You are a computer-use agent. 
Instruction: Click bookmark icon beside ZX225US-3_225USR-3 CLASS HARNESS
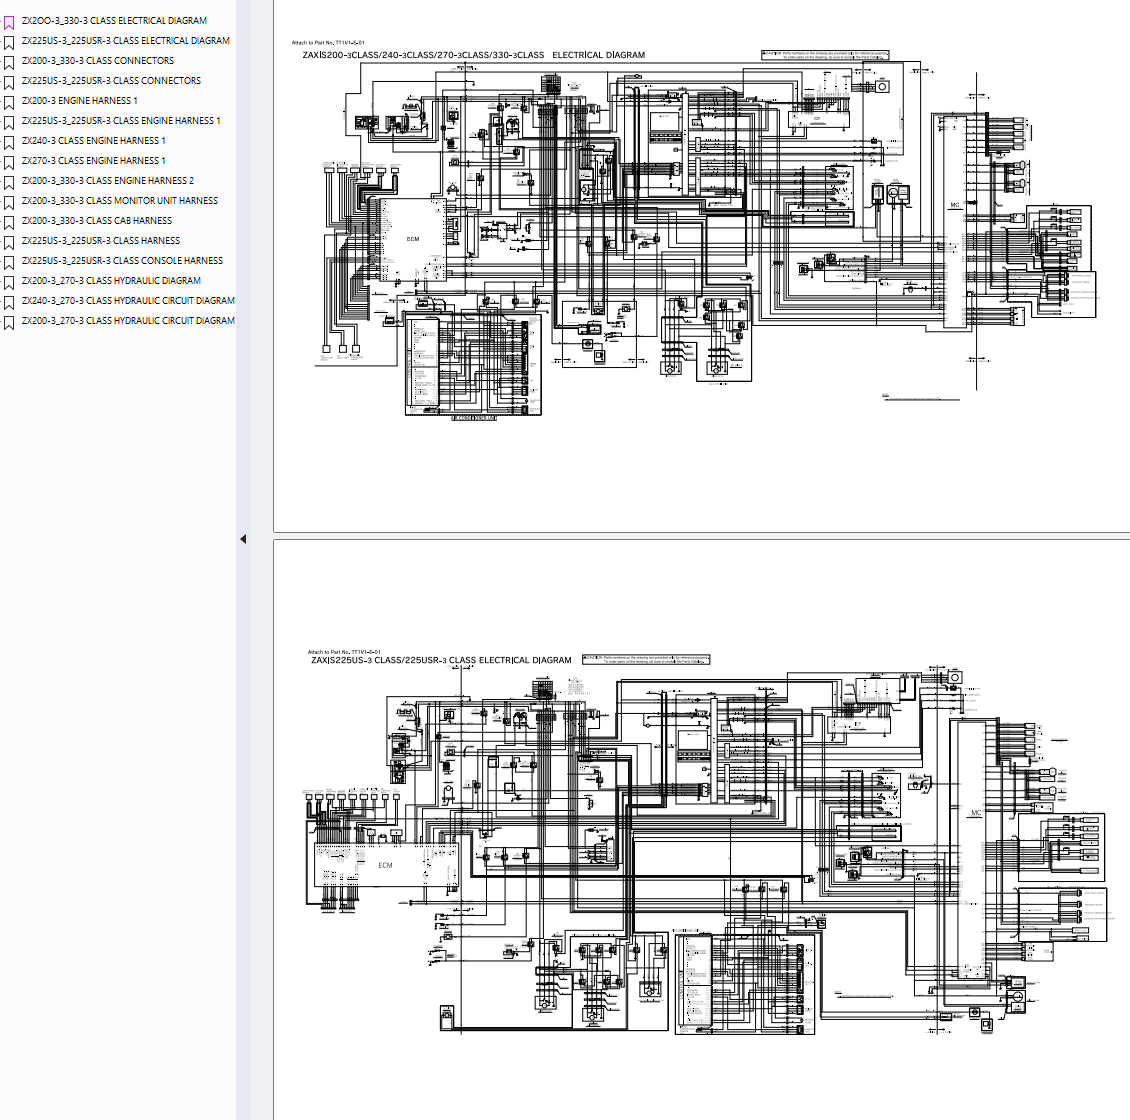pyautogui.click(x=9, y=243)
